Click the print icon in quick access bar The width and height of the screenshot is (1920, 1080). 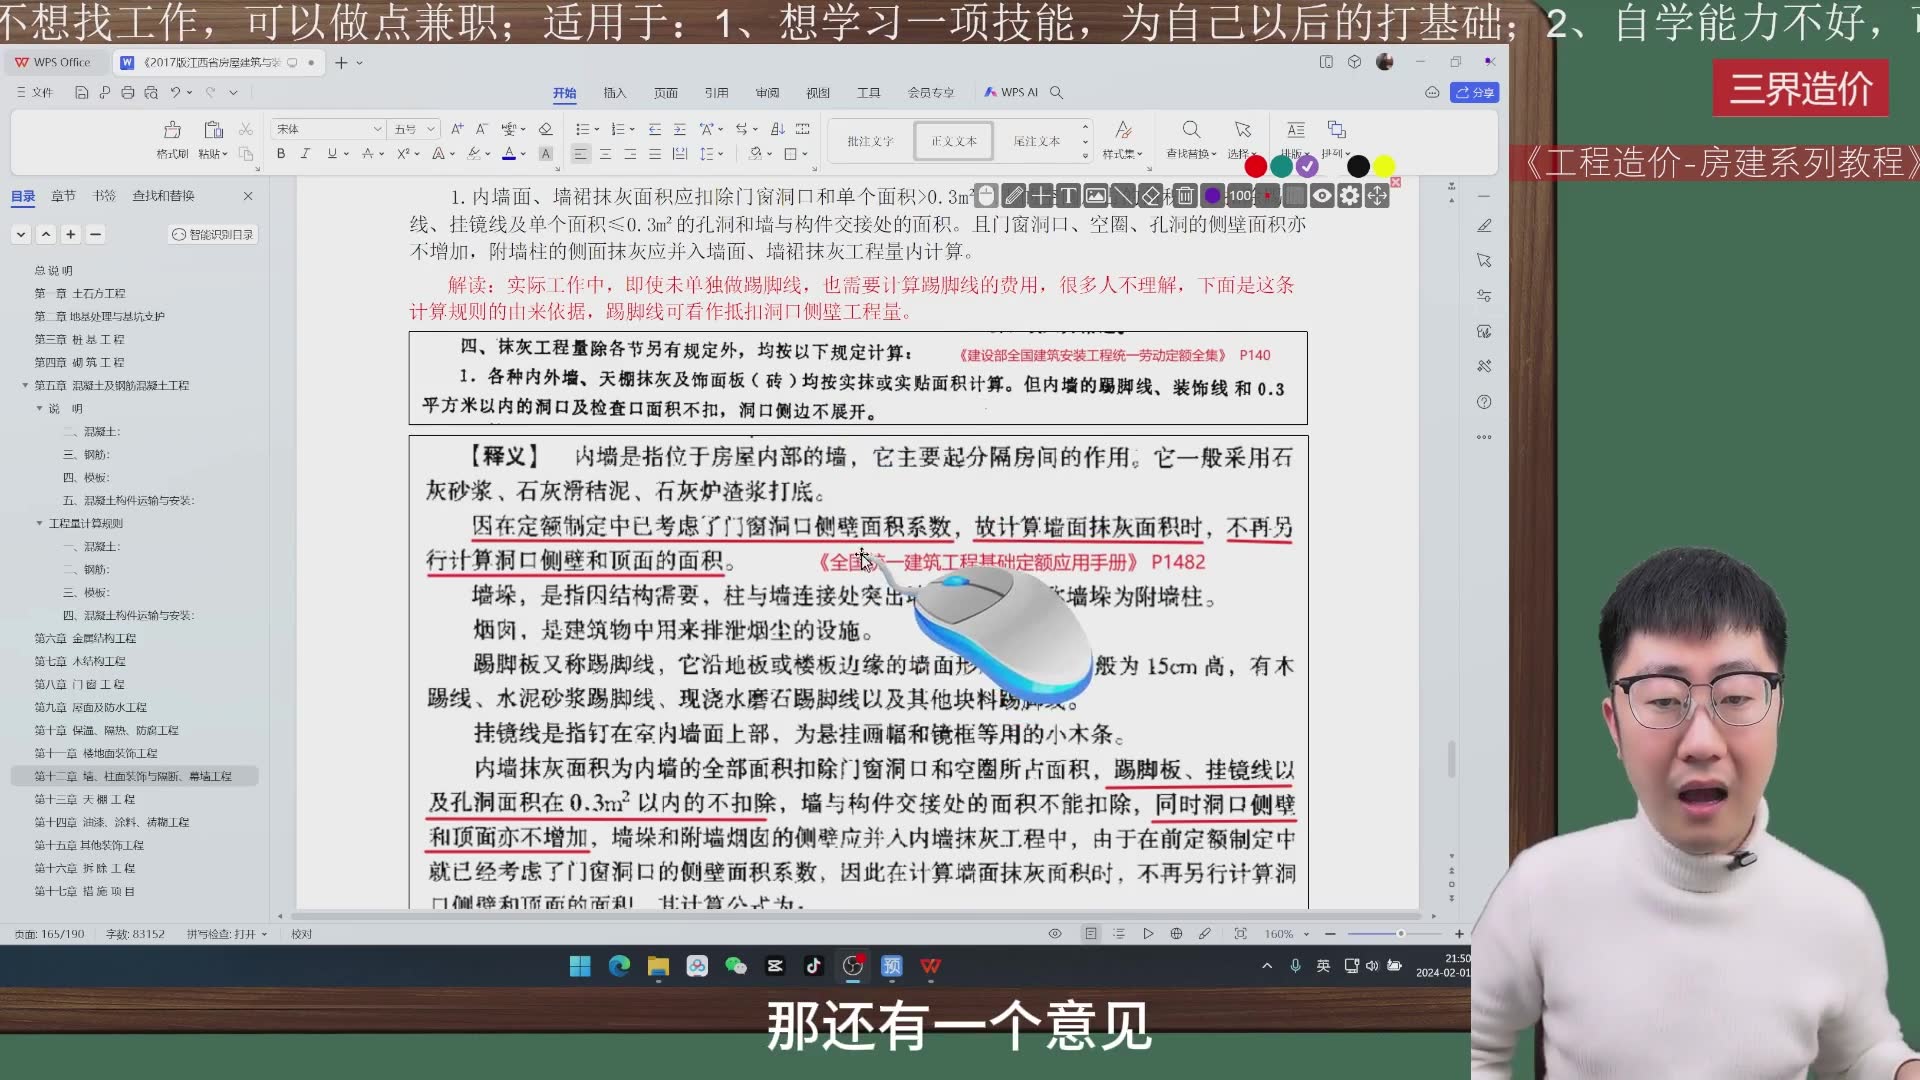127,92
